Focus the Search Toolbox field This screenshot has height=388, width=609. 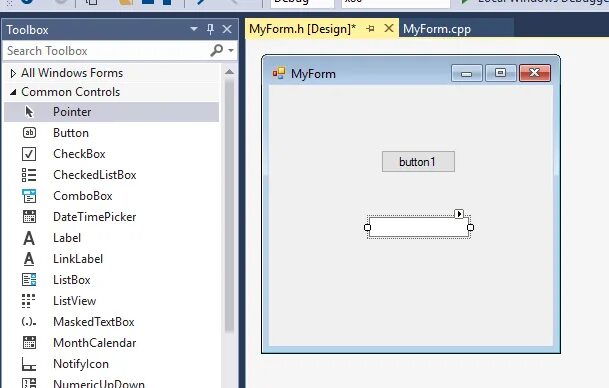pyautogui.click(x=107, y=51)
